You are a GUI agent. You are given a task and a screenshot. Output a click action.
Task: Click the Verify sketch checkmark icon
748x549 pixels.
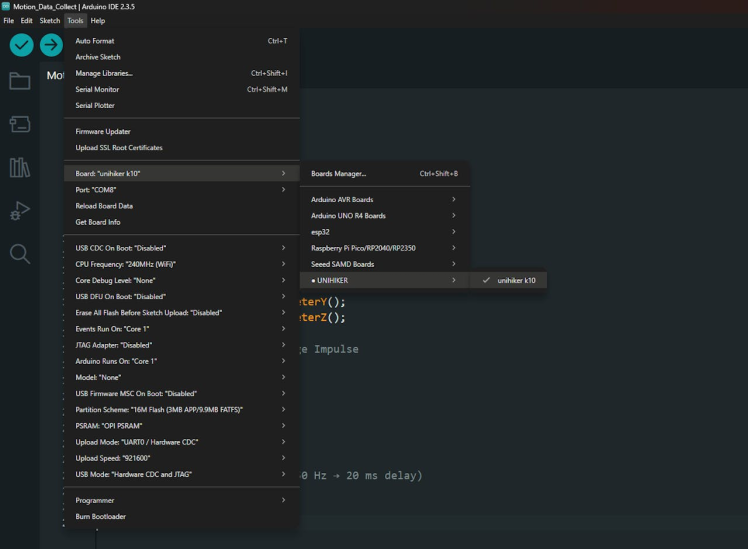(20, 45)
